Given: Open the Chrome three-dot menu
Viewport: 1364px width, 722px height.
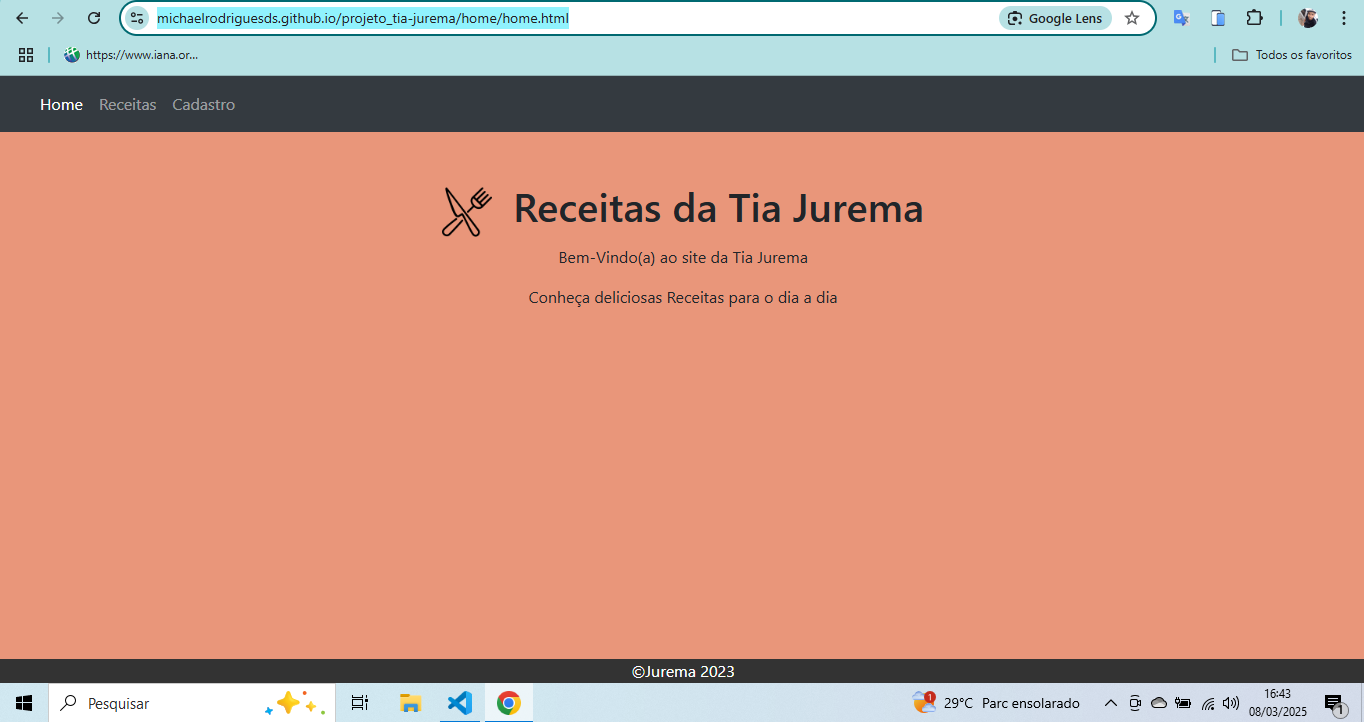Looking at the screenshot, I should click(1344, 17).
